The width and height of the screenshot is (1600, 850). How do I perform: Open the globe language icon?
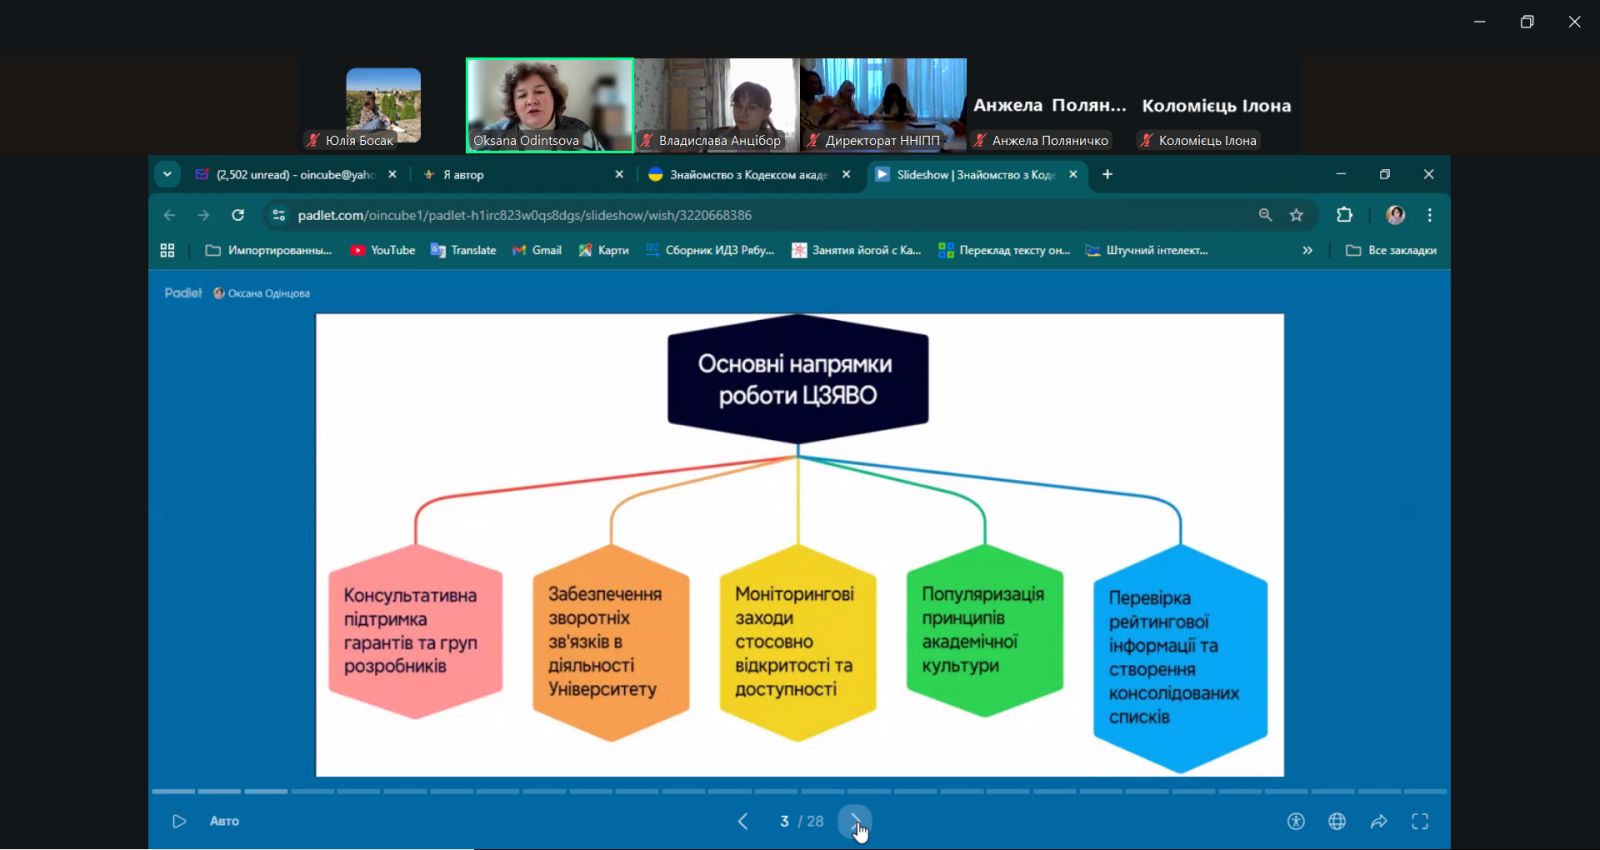pos(1337,821)
